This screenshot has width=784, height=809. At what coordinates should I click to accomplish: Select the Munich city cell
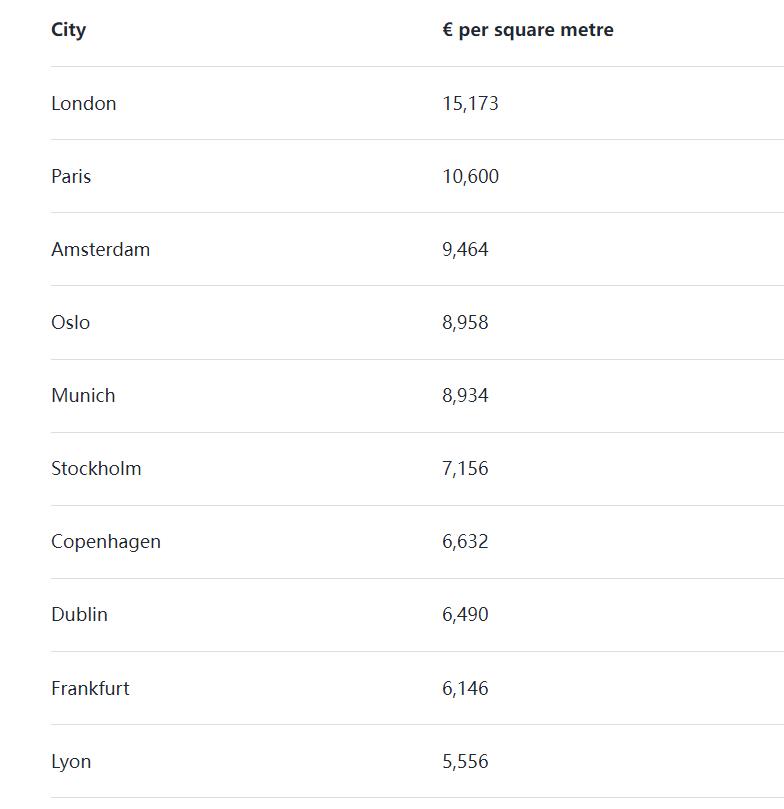tap(83, 396)
